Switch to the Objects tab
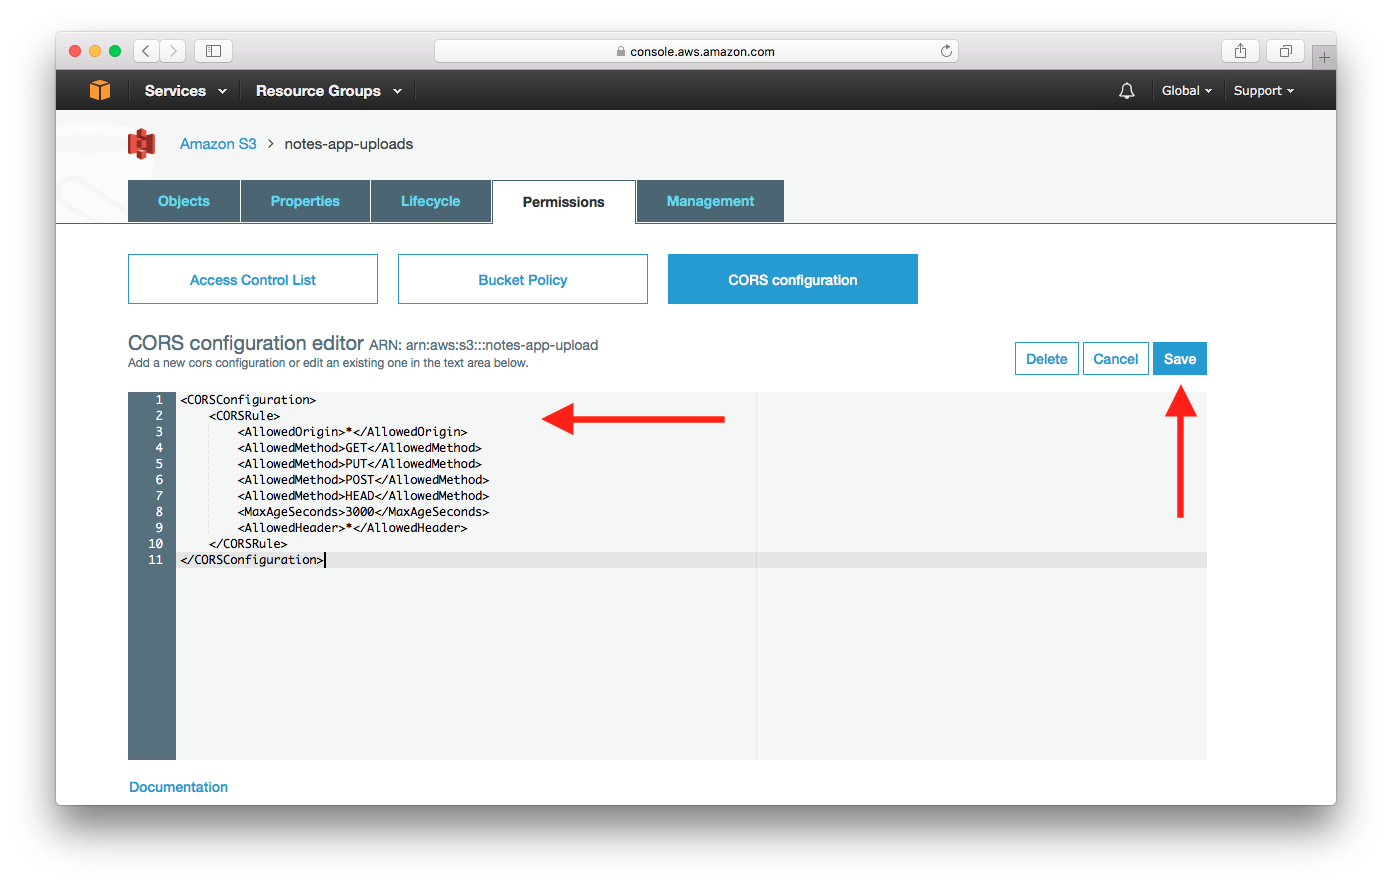The height and width of the screenshot is (885, 1392). point(184,201)
